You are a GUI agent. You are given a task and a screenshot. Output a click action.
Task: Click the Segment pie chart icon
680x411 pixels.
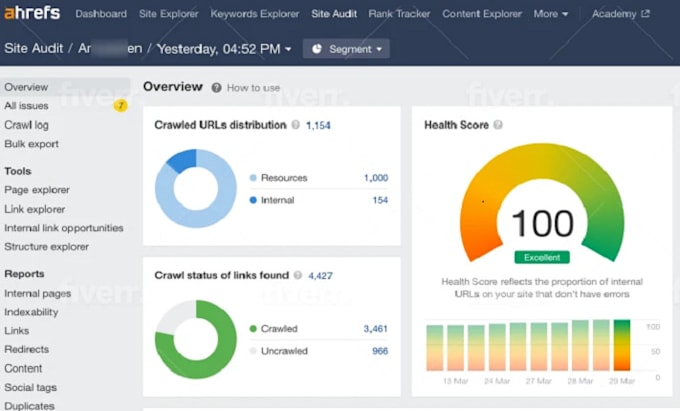(x=317, y=49)
